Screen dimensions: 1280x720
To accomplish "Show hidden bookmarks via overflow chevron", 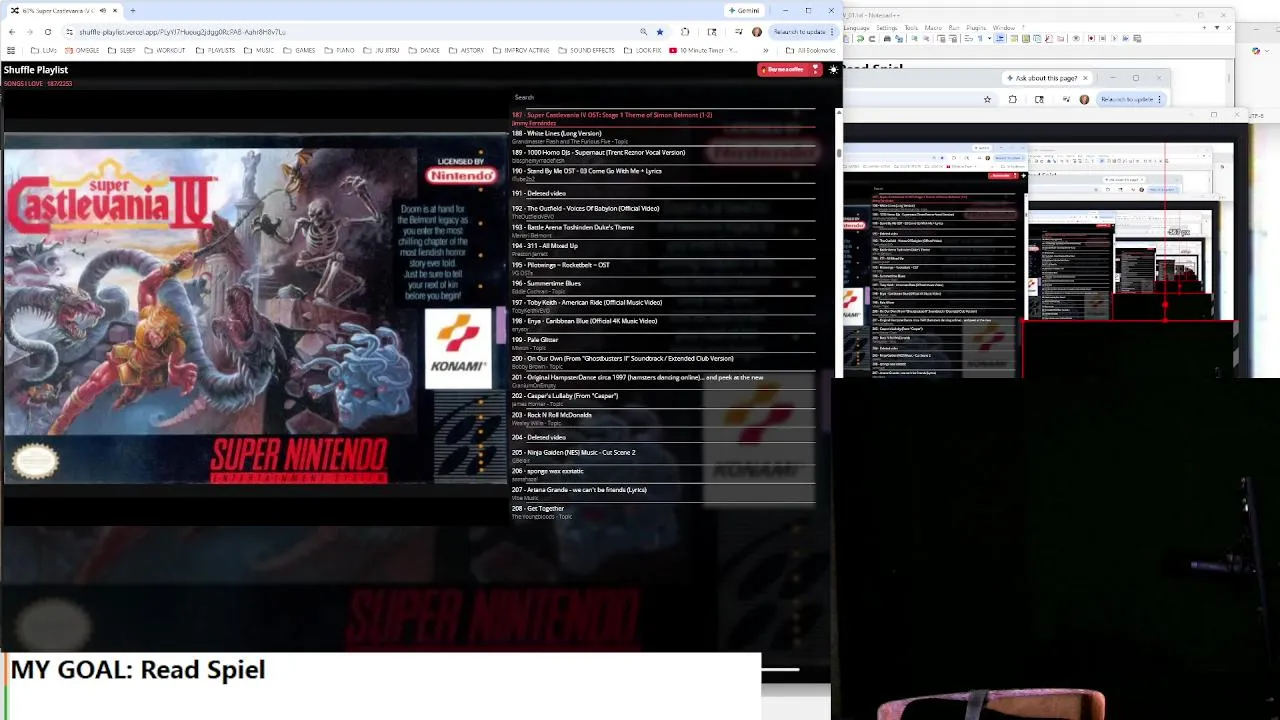I will [766, 50].
